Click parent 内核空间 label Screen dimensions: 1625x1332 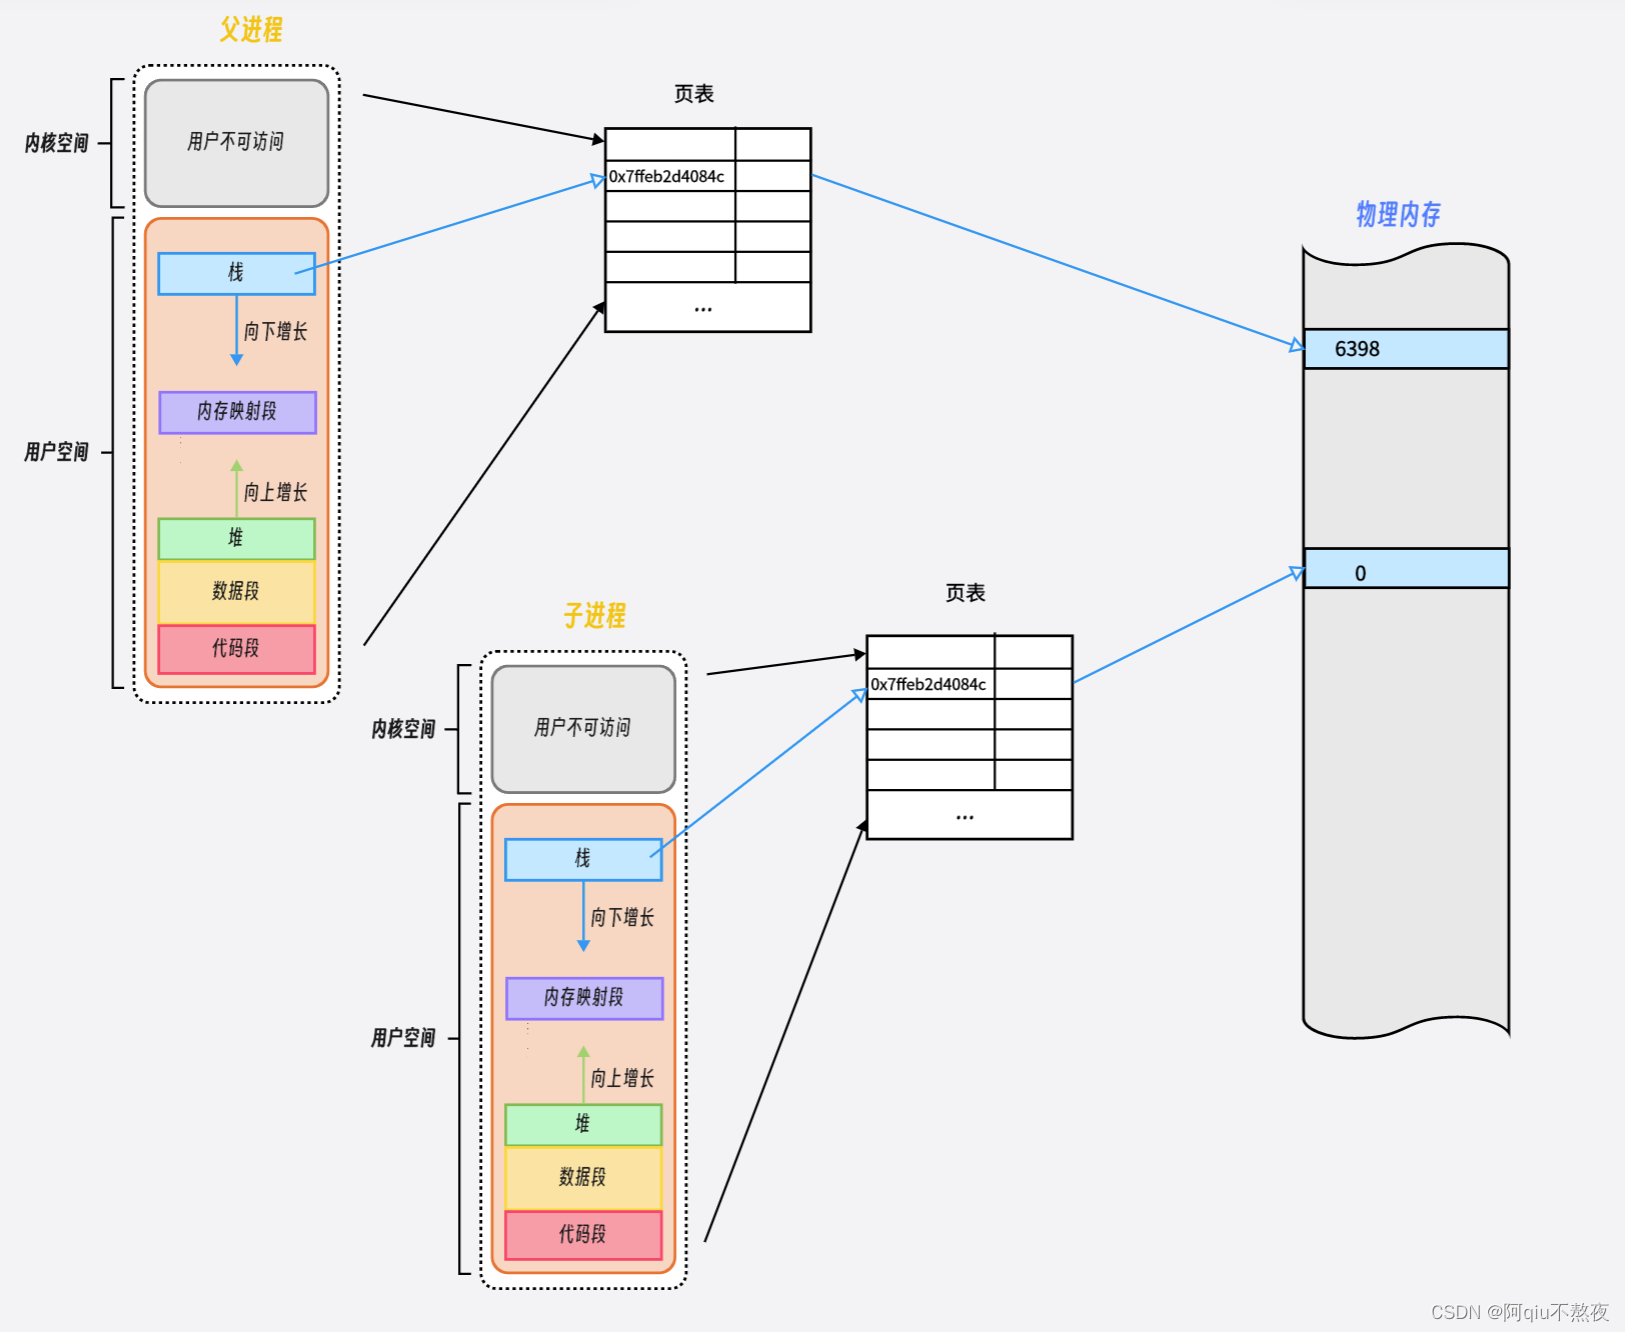click(57, 143)
